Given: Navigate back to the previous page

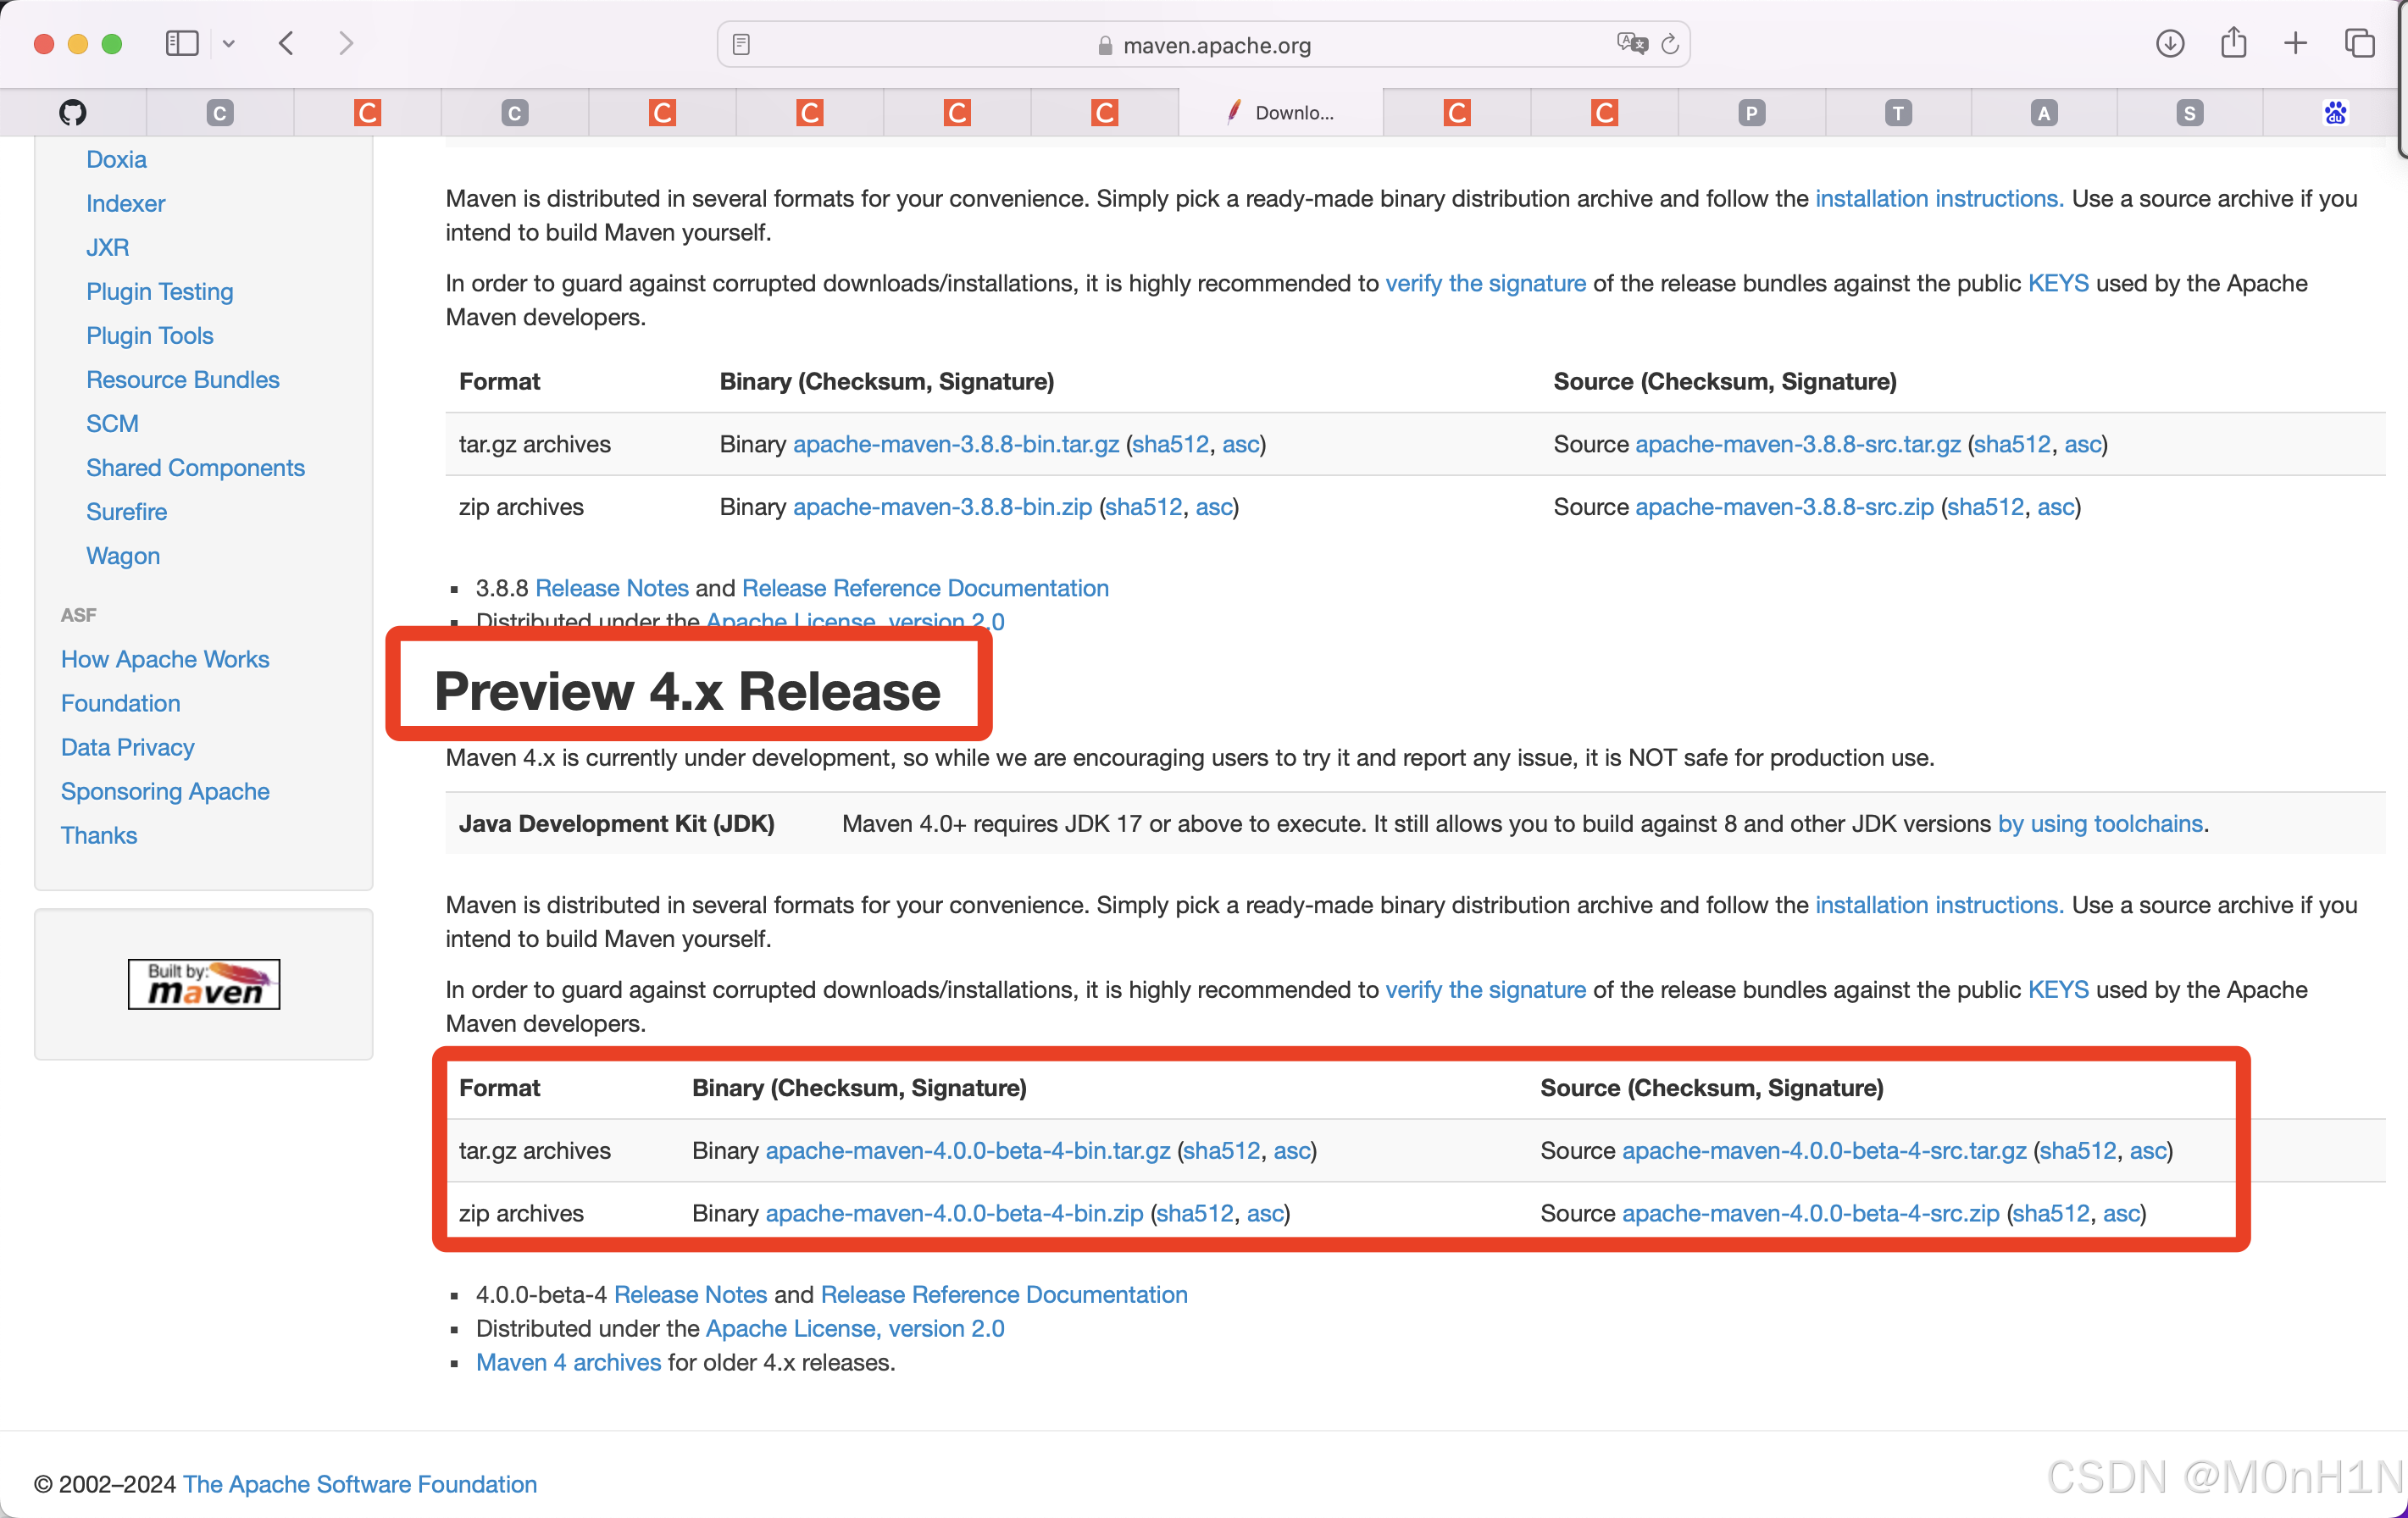Looking at the screenshot, I should 286,43.
